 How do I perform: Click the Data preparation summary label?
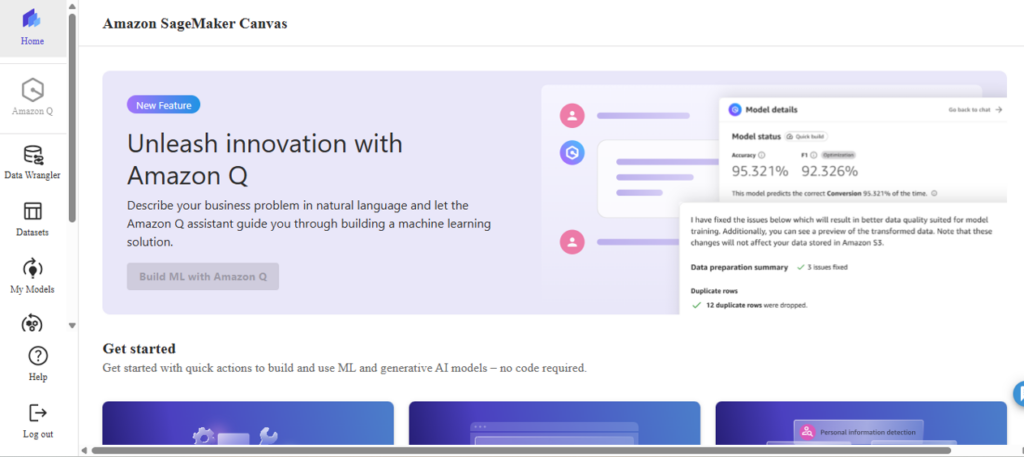739,267
